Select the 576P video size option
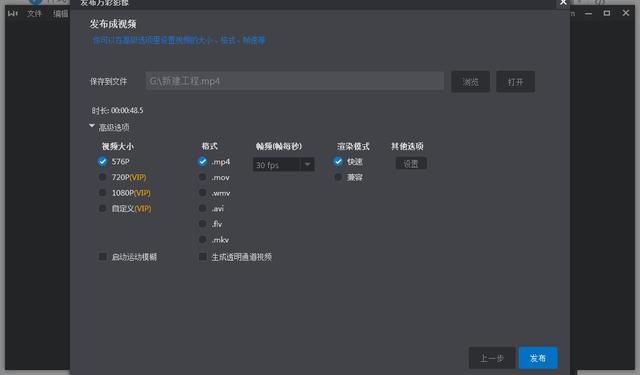Image resolution: width=640 pixels, height=375 pixels. (x=102, y=162)
